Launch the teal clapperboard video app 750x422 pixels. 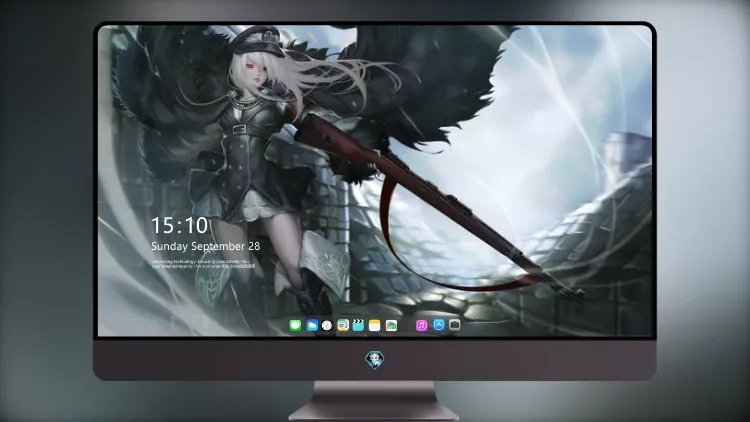(x=358, y=325)
